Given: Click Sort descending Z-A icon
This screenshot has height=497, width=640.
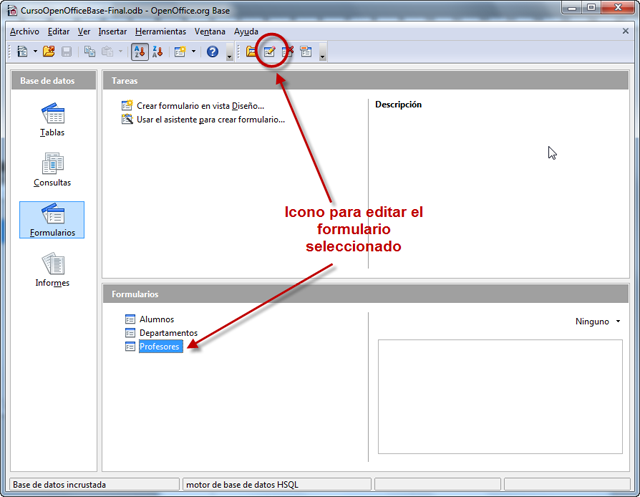Looking at the screenshot, I should click(x=158, y=52).
